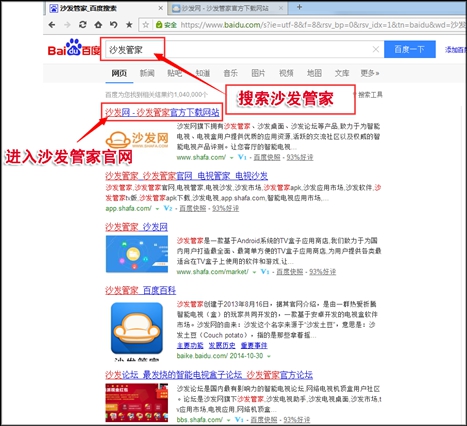The image size is (467, 426).
Task: Open the blue sofa app thumbnail
Action: (137, 328)
